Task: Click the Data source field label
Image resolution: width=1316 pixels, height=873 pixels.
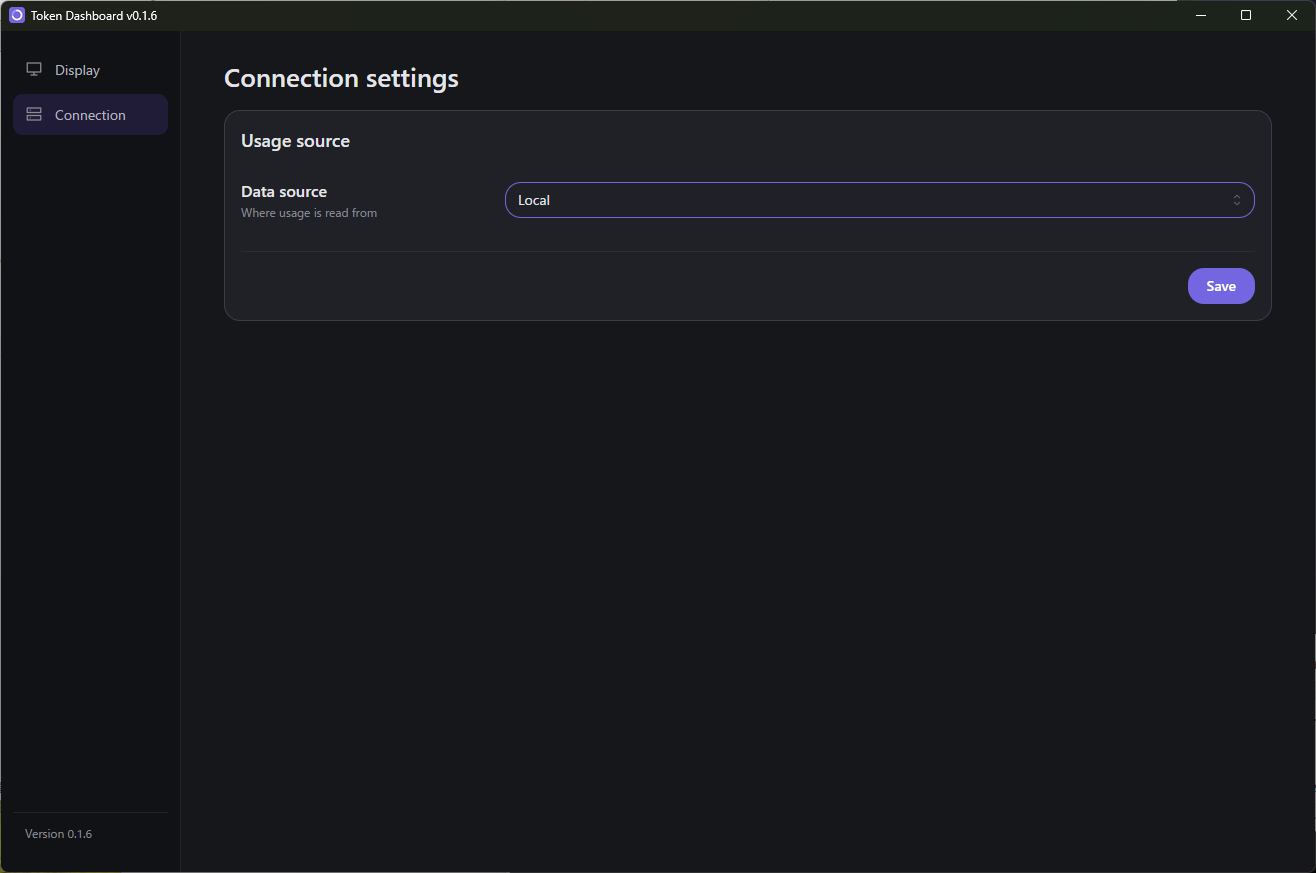Action: [284, 192]
